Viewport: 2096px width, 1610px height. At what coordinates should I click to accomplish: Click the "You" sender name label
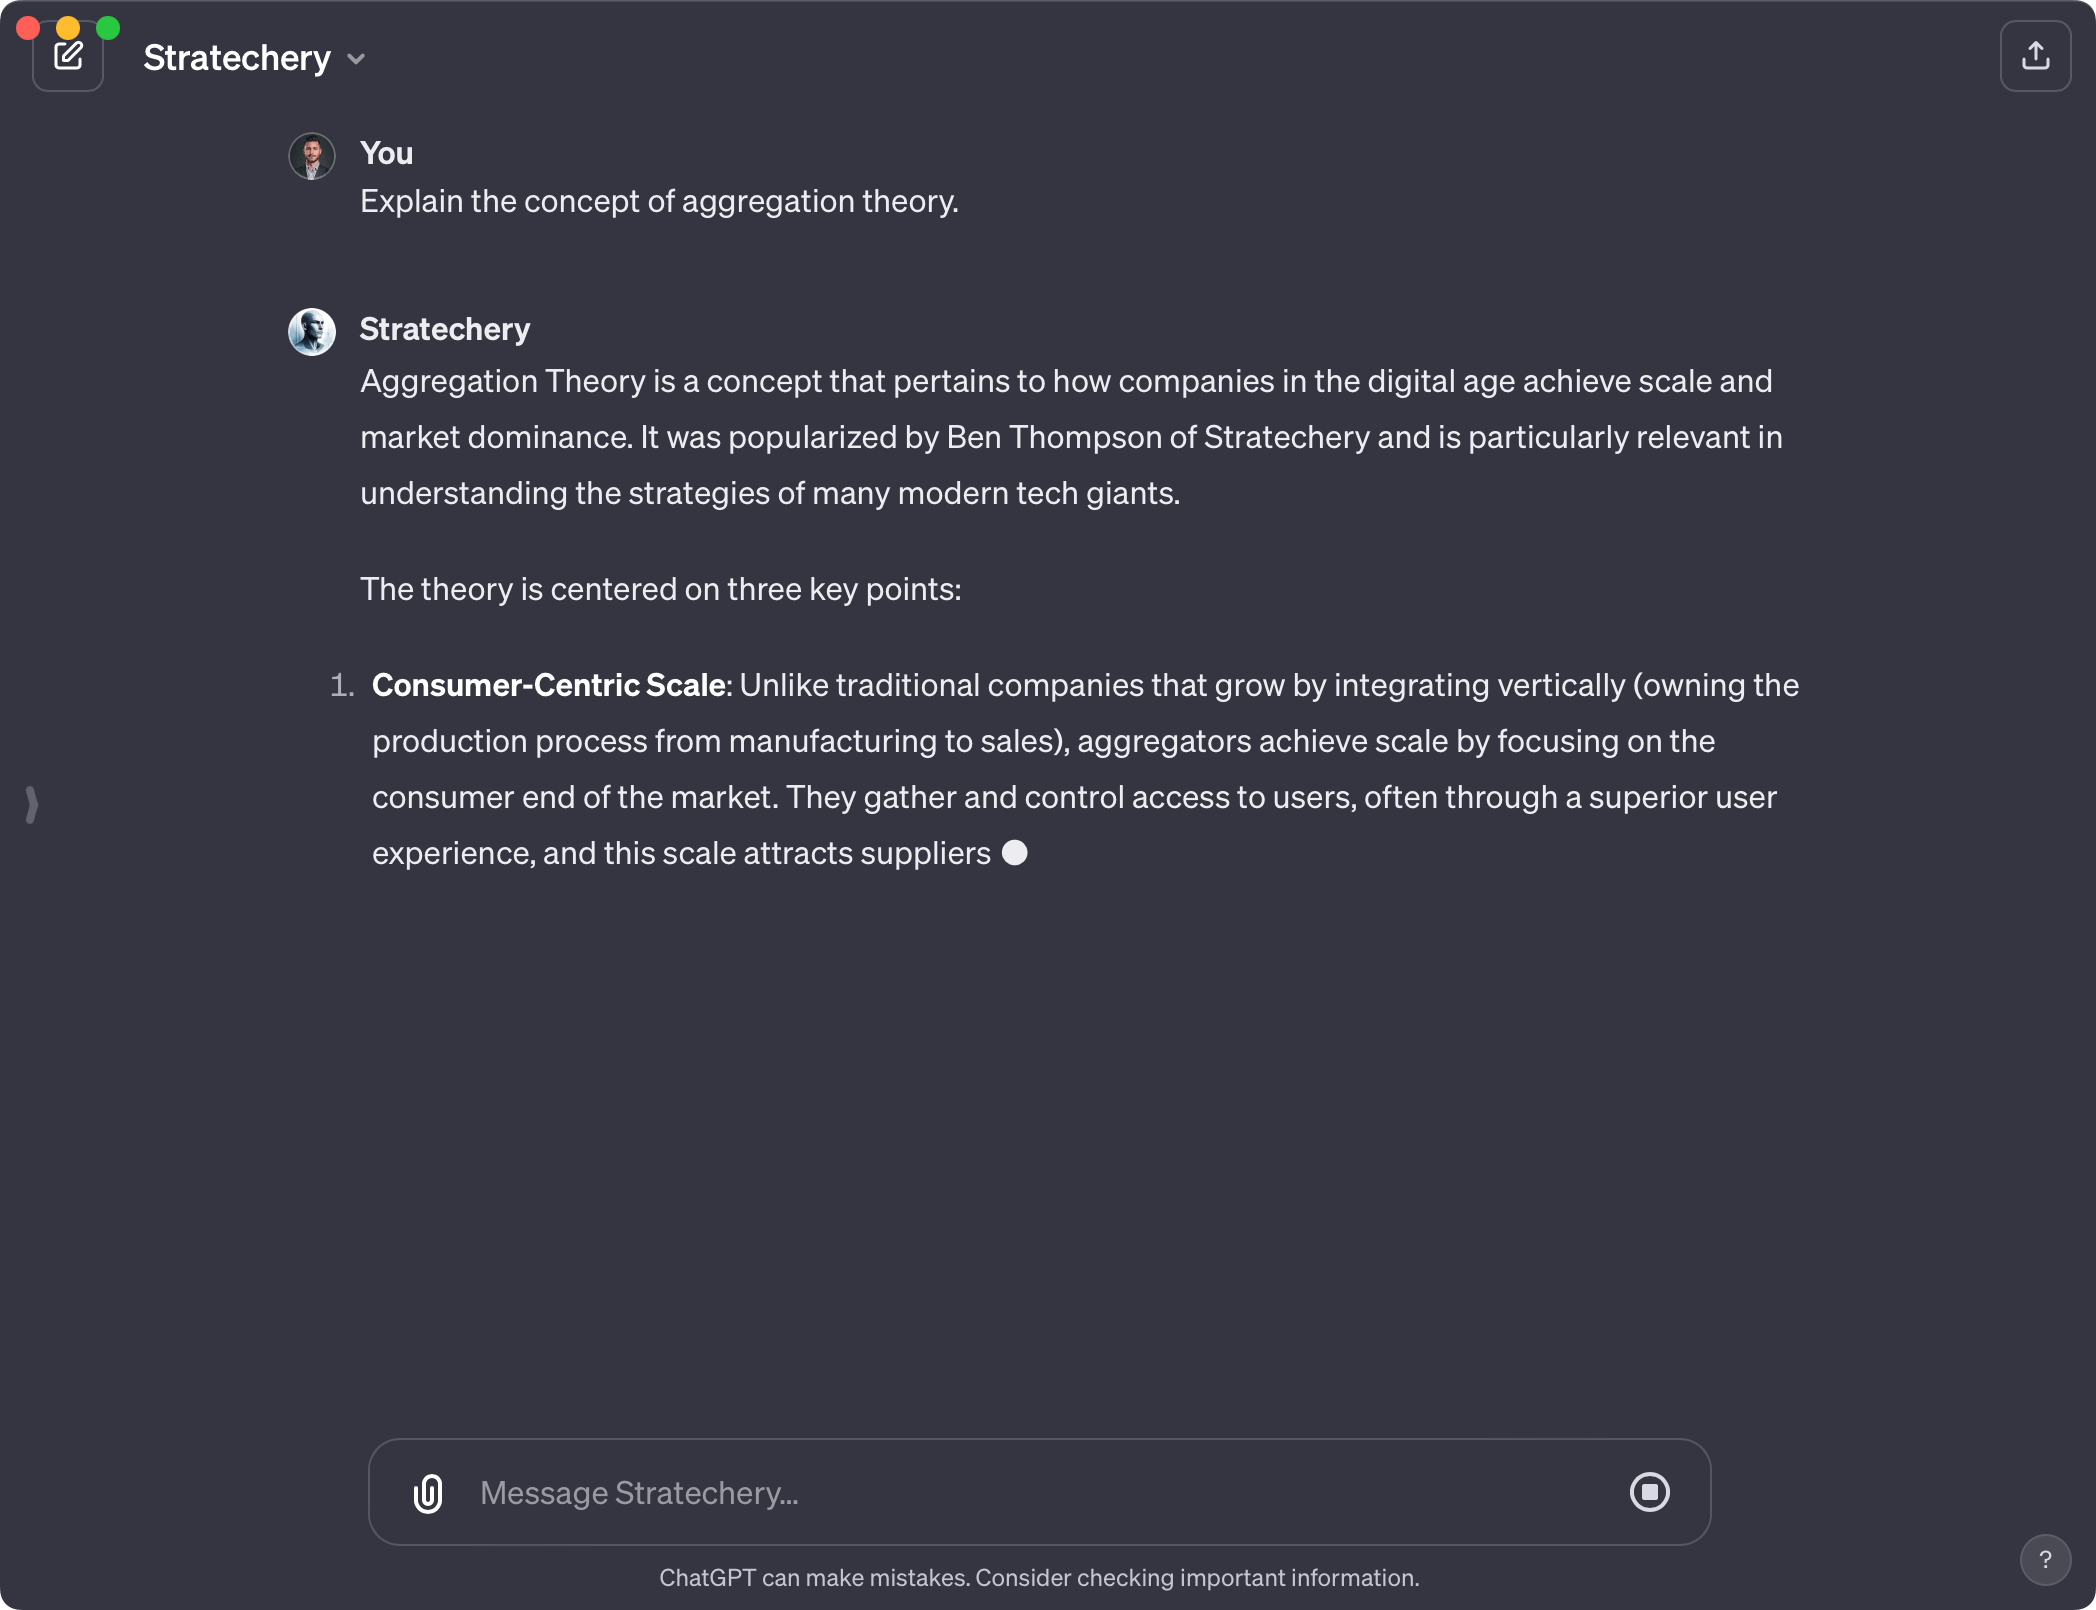tap(386, 153)
